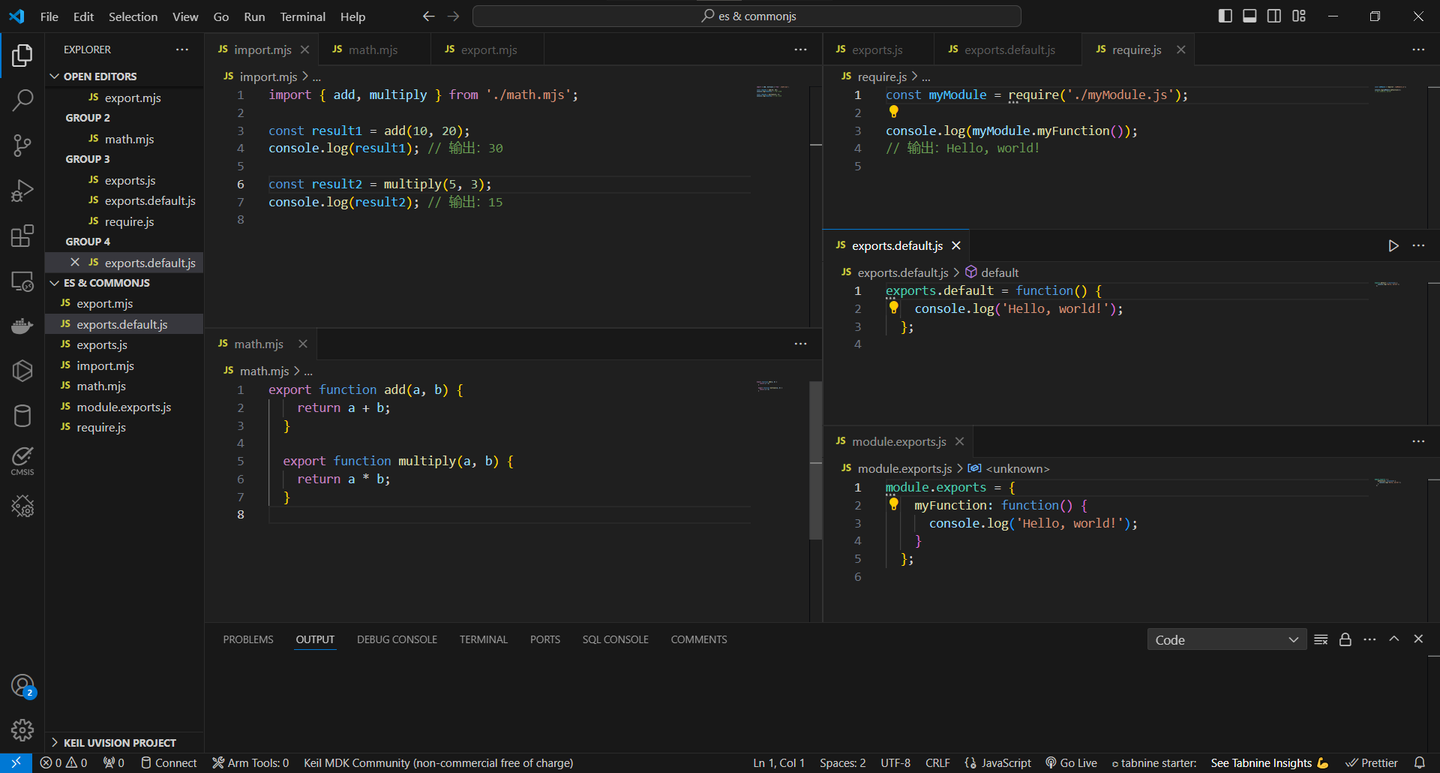1440x773 pixels.
Task: Open the output channel Code dropdown
Action: (1226, 640)
